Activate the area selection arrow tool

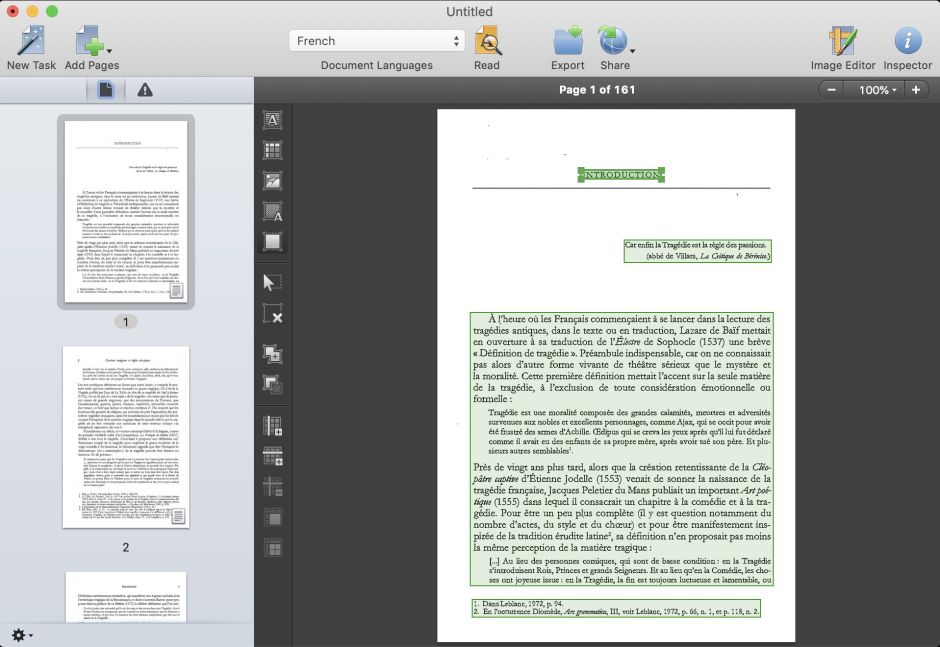pos(272,282)
